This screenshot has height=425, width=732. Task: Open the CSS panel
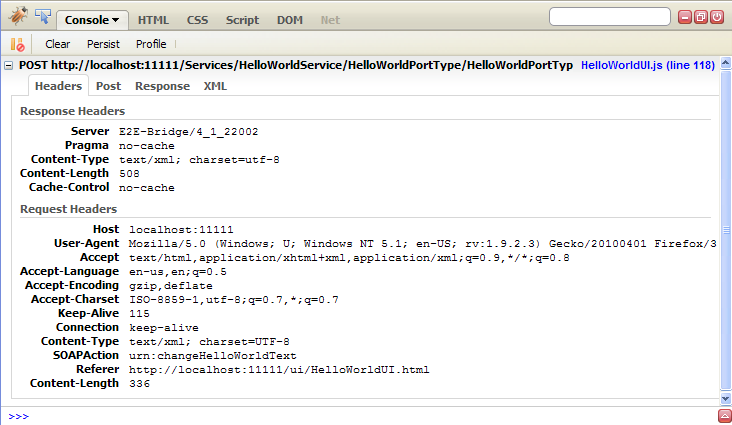197,19
